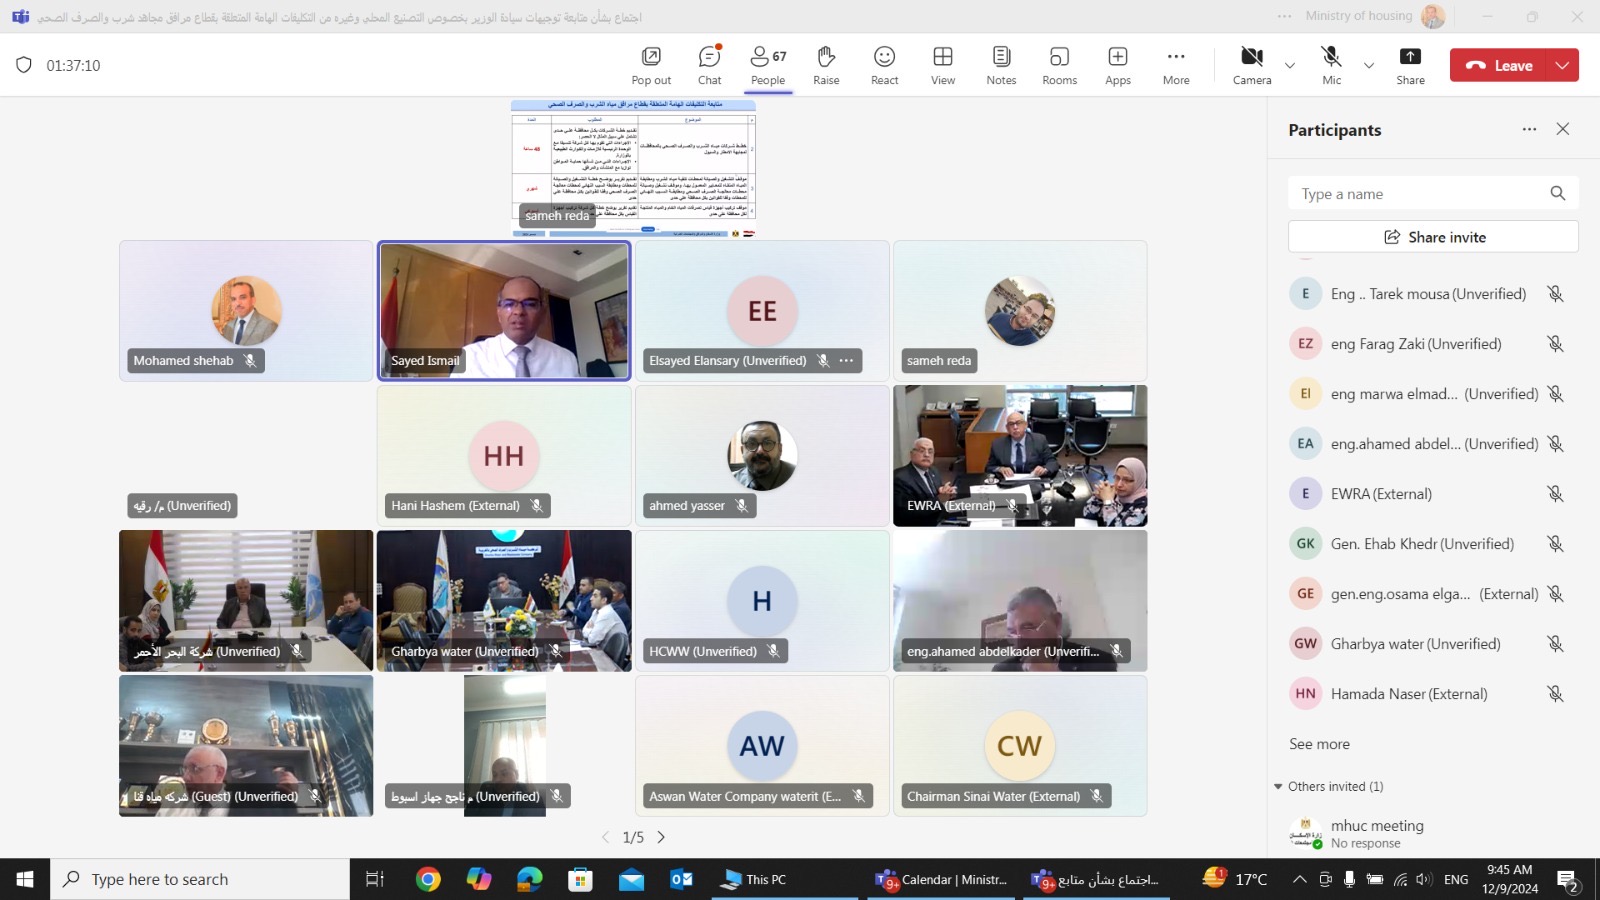The height and width of the screenshot is (900, 1600).
Task: Open Ministry of housing profile avatar
Action: (1433, 16)
